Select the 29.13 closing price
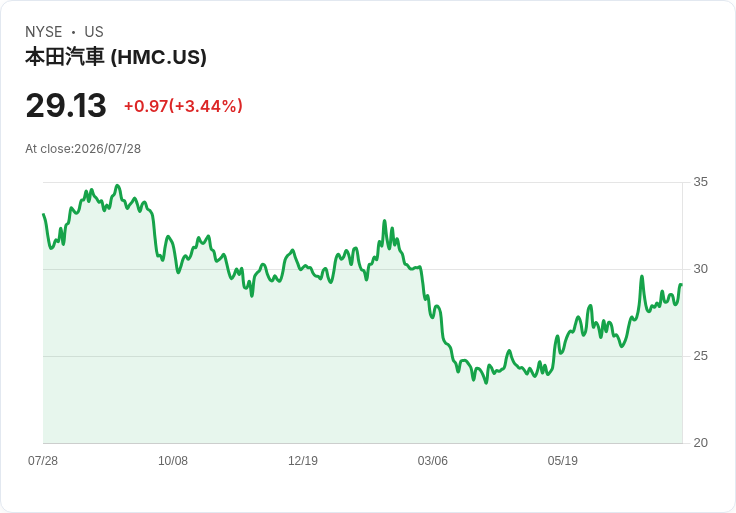The width and height of the screenshot is (736, 513). coord(66,106)
